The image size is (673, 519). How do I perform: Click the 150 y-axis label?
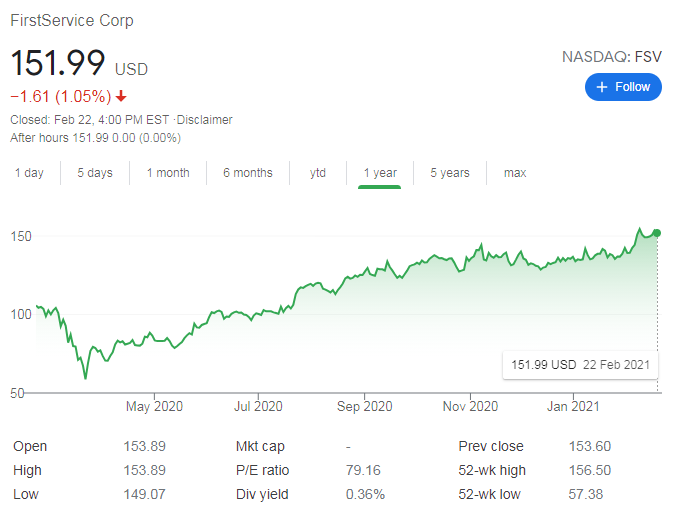pyautogui.click(x=21, y=236)
